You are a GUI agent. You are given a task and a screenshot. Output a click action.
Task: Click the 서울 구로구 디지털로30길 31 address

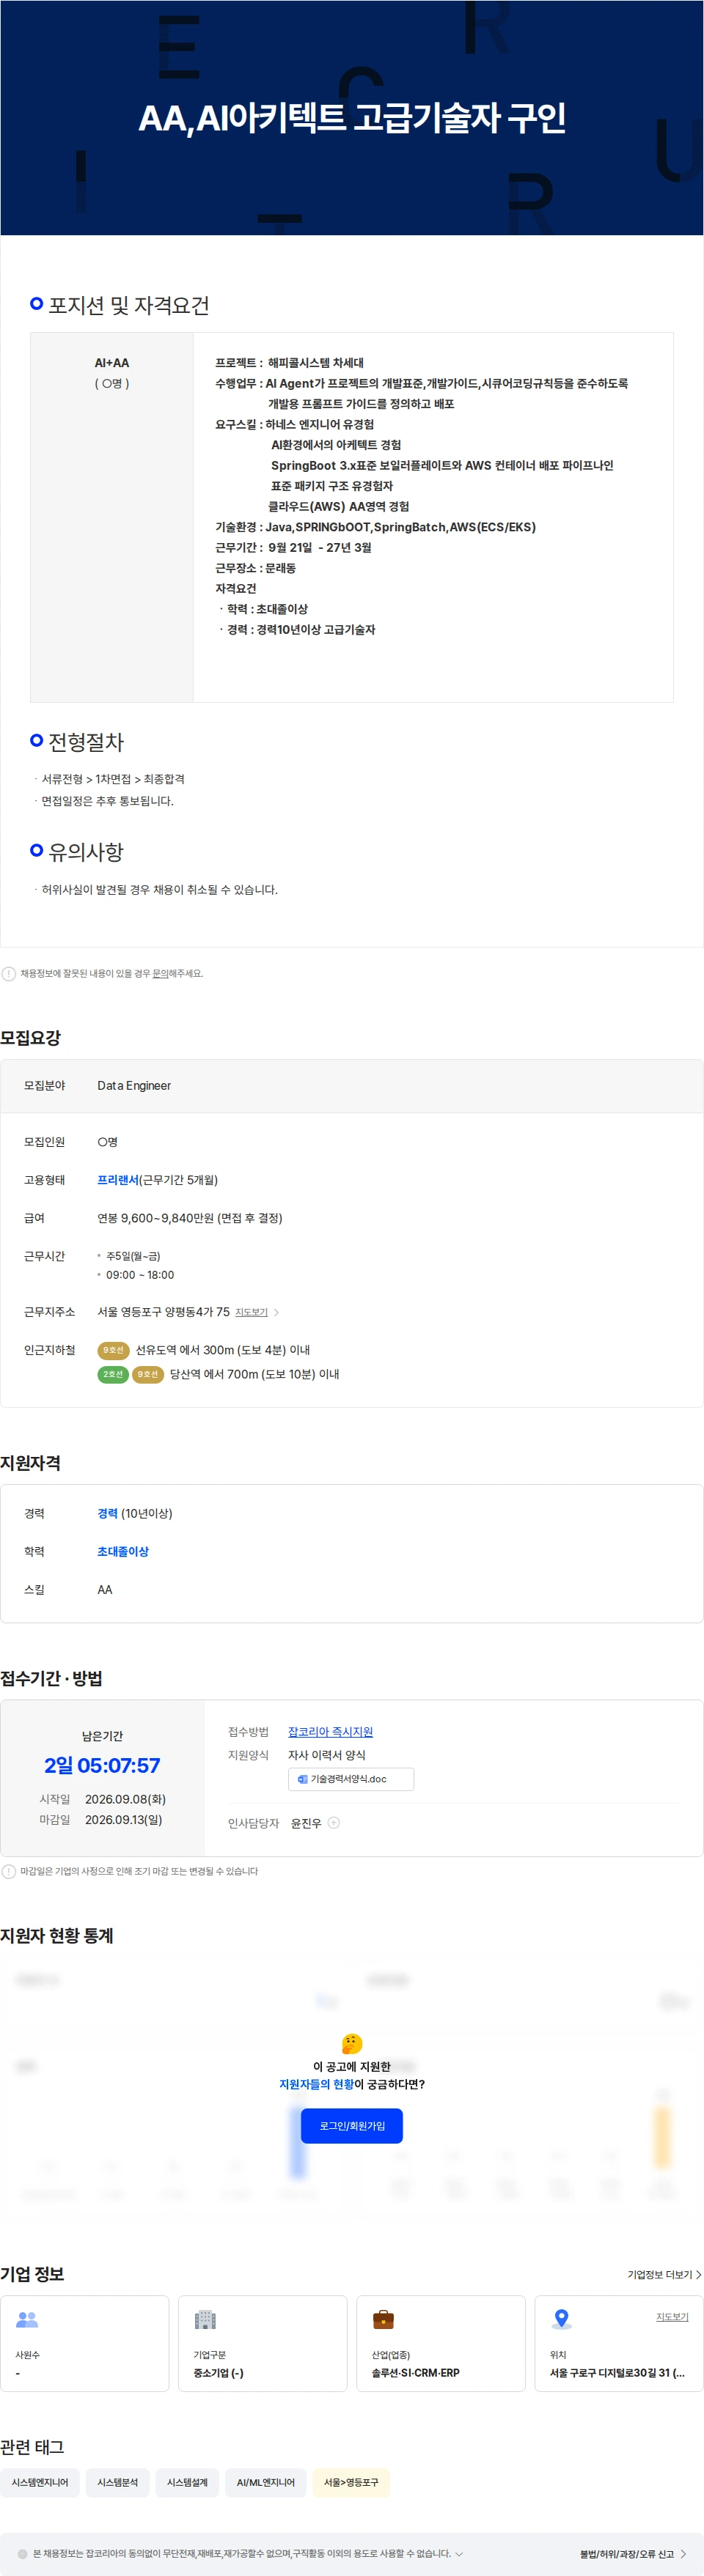point(617,2372)
